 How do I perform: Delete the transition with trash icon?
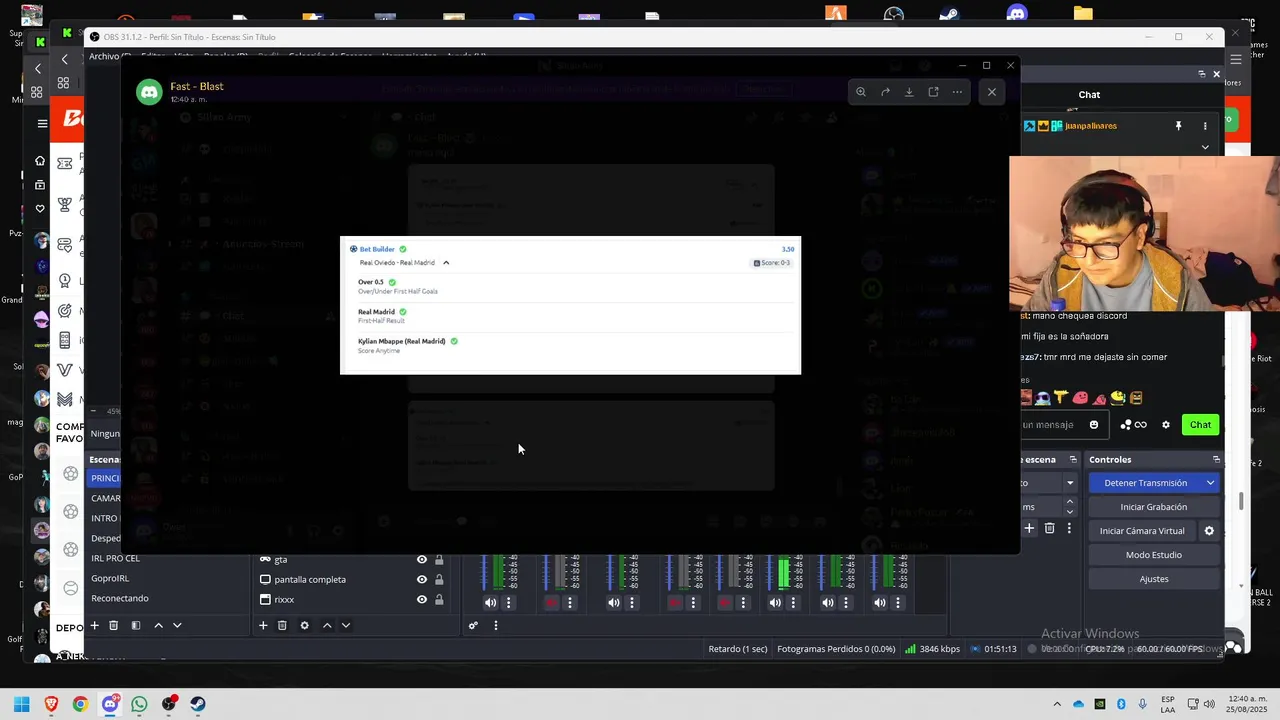pos(1049,528)
